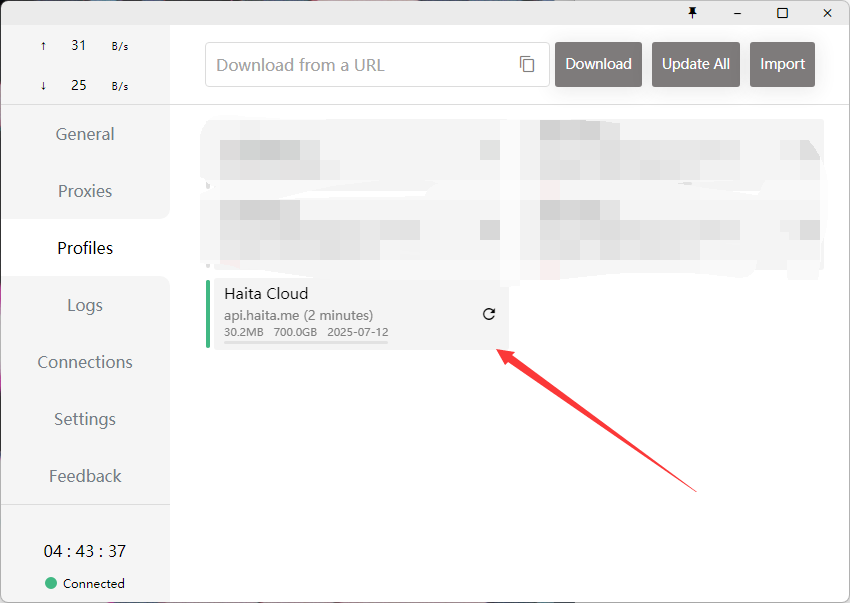This screenshot has height=603, width=850.
Task: Switch to the Proxies tab
Action: [85, 191]
